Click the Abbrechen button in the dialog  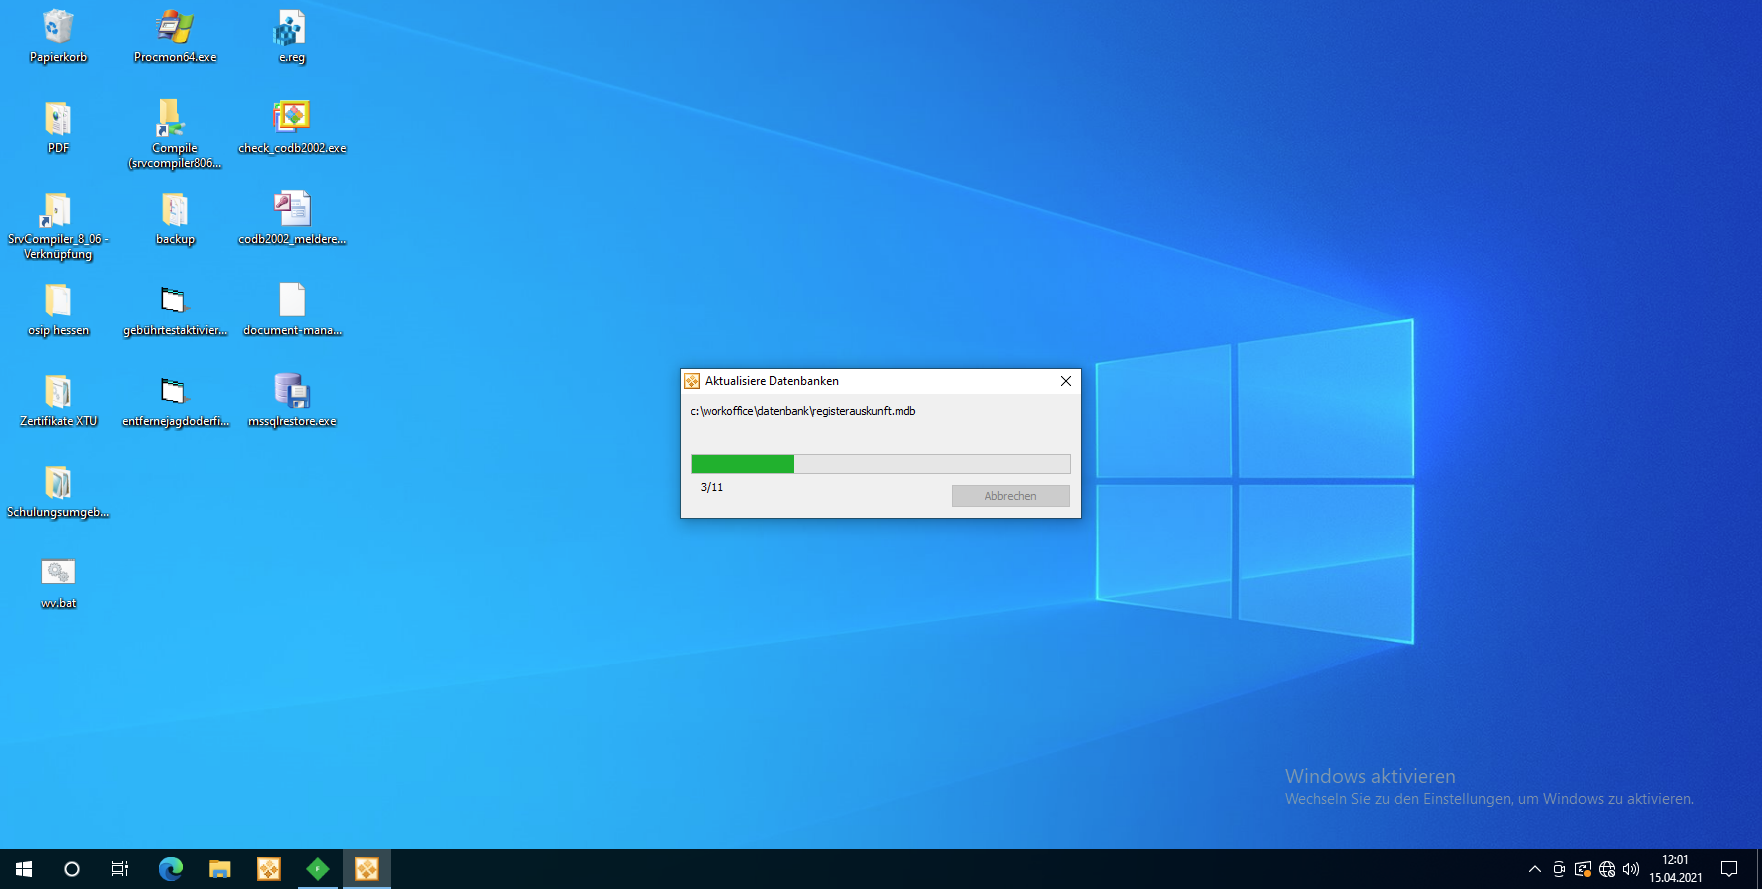tap(1010, 496)
